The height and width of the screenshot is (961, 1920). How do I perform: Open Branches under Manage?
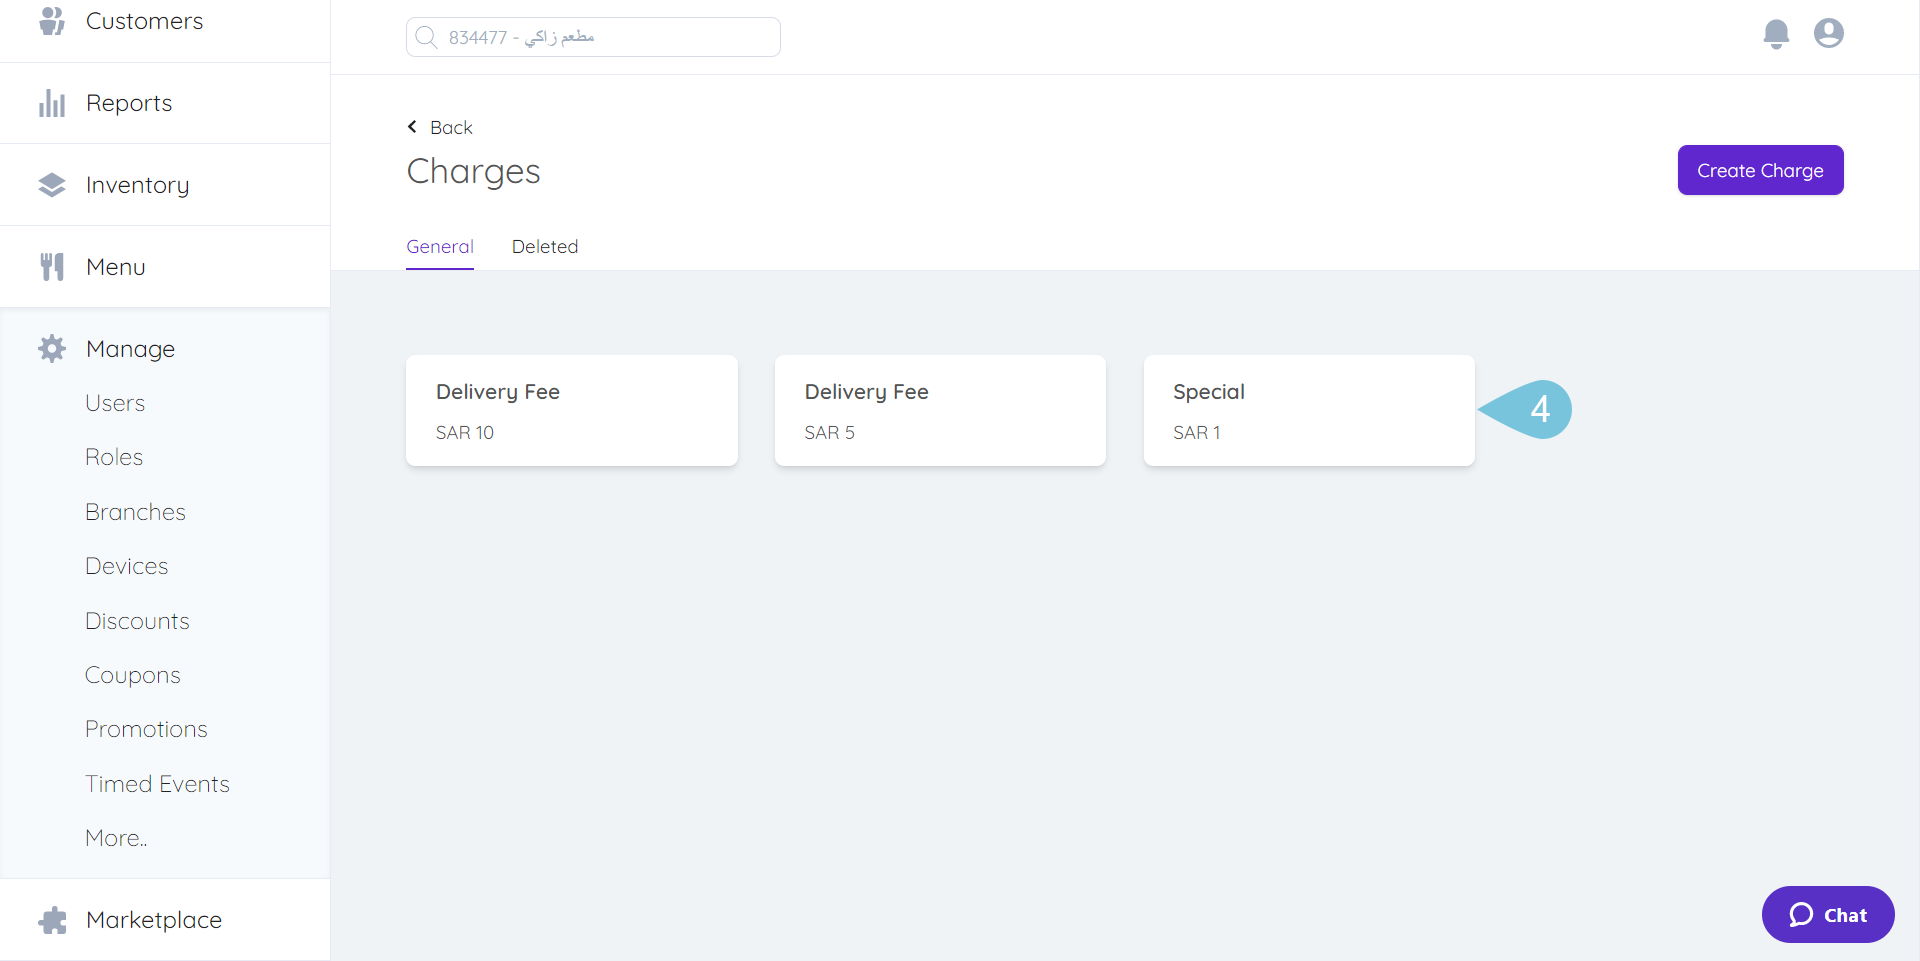[135, 512]
